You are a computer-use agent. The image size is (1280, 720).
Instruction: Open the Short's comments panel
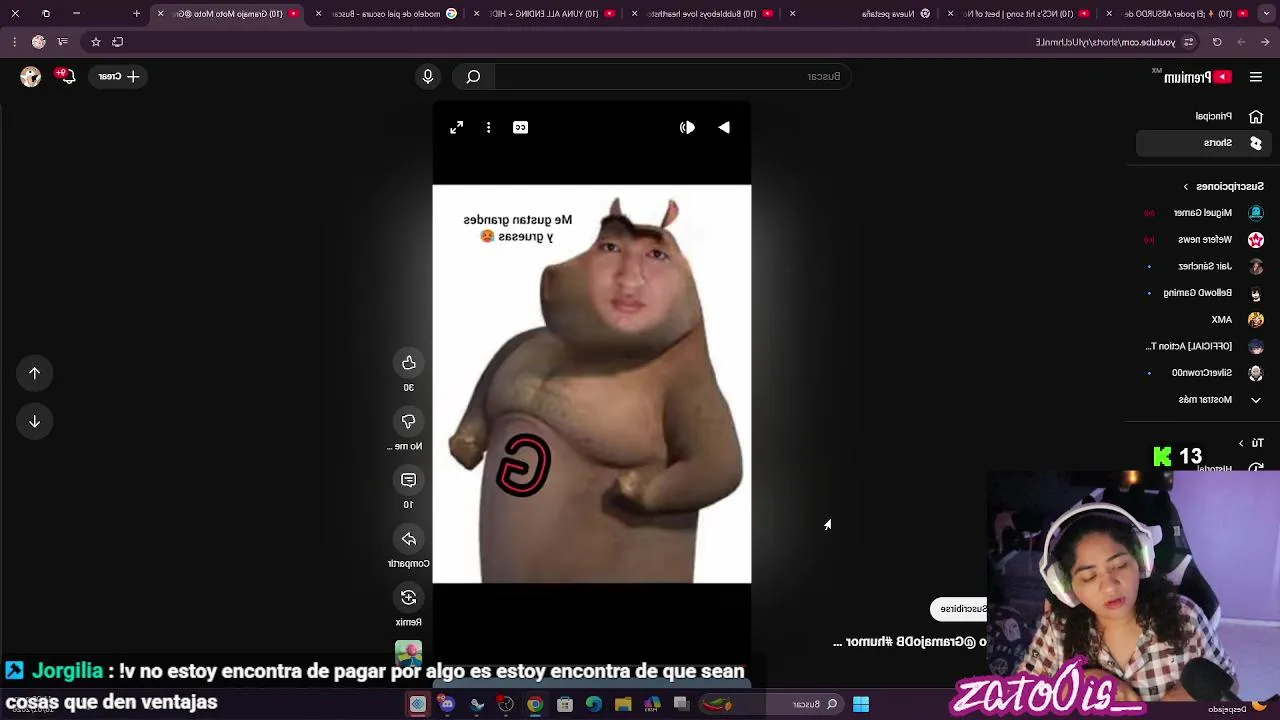(408, 481)
